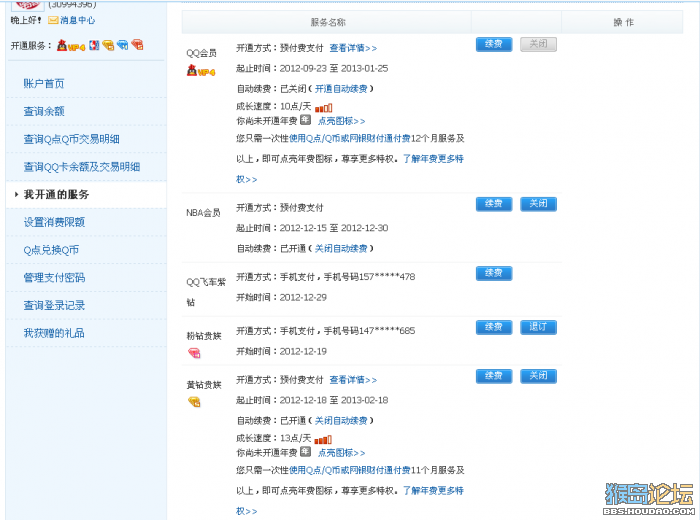Viewport: 700px width, 520px height.
Task: Click the NBA会员 service name
Action: coord(203,212)
